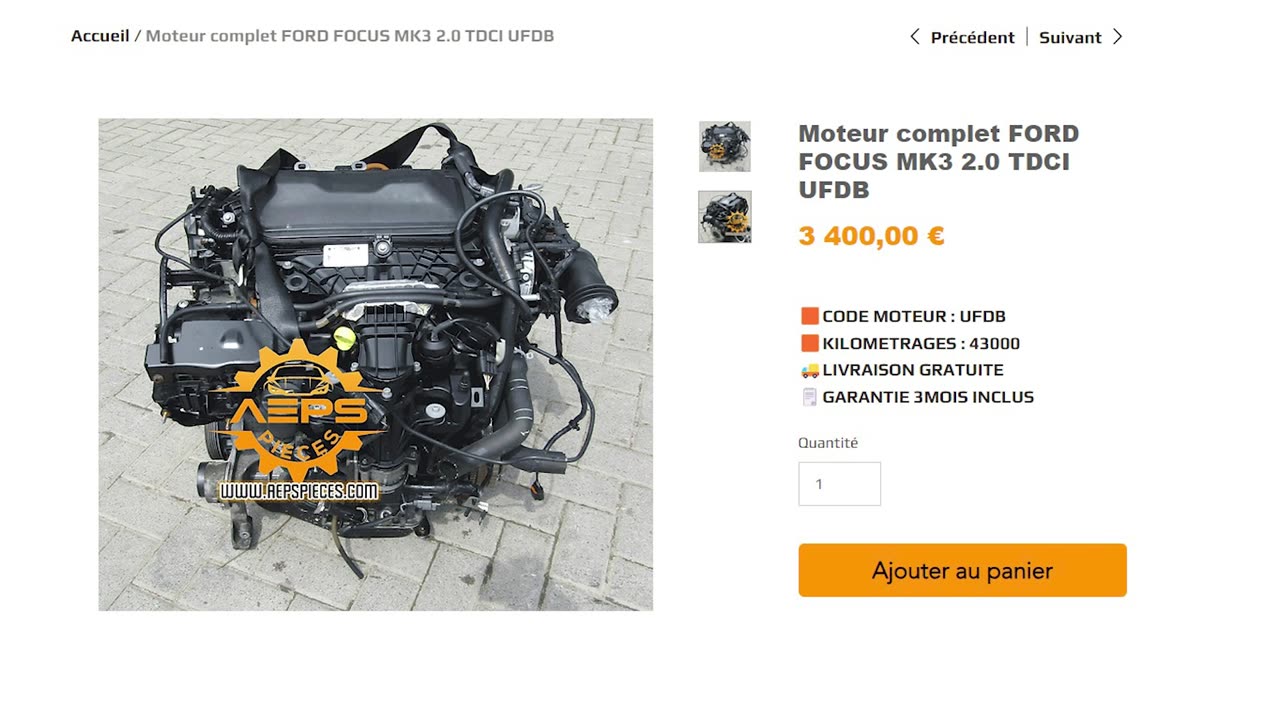The width and height of the screenshot is (1280, 720).
Task: Click the orange square before KILOMETRAGES
Action: (x=810, y=343)
